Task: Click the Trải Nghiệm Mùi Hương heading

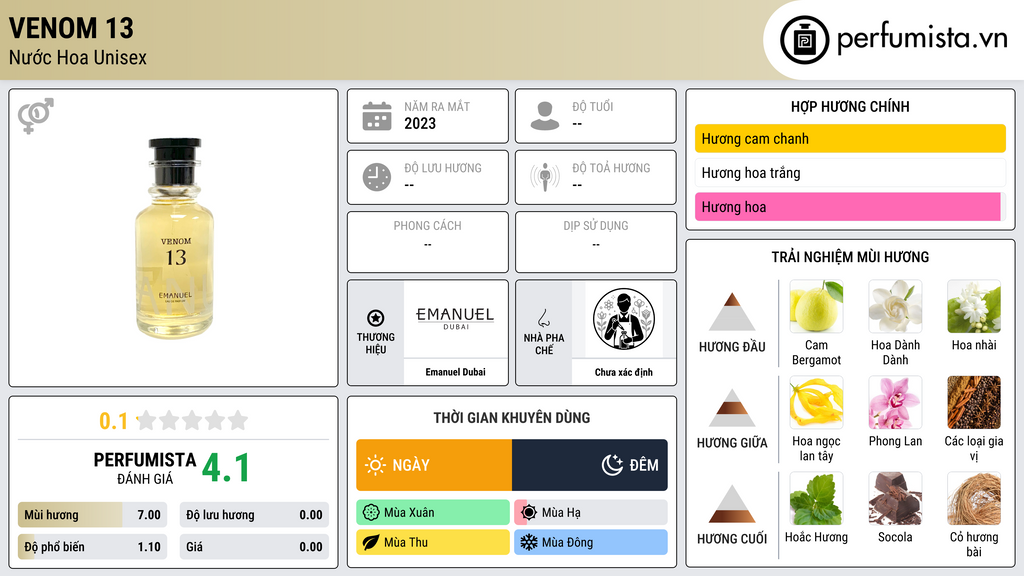Action: pos(850,257)
